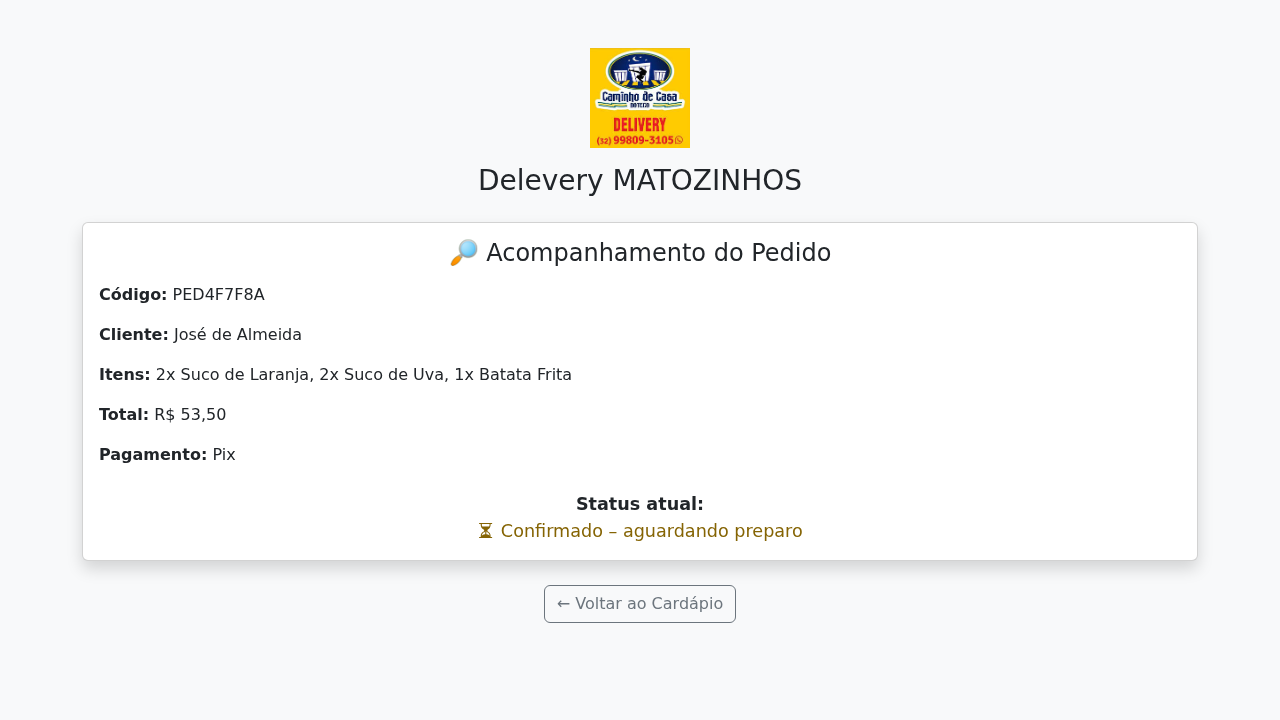Viewport: 1280px width, 720px height.
Task: Click the Delevery MATOZINHOS heading
Action: (640, 180)
